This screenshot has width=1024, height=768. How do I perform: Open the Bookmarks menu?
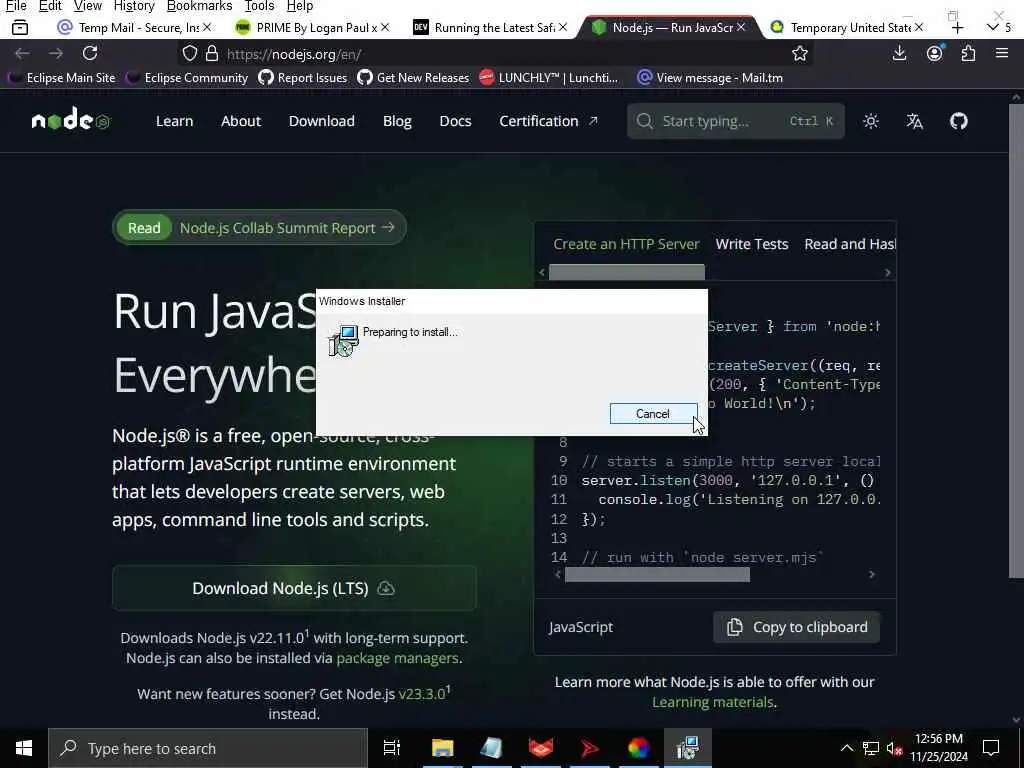[x=199, y=6]
